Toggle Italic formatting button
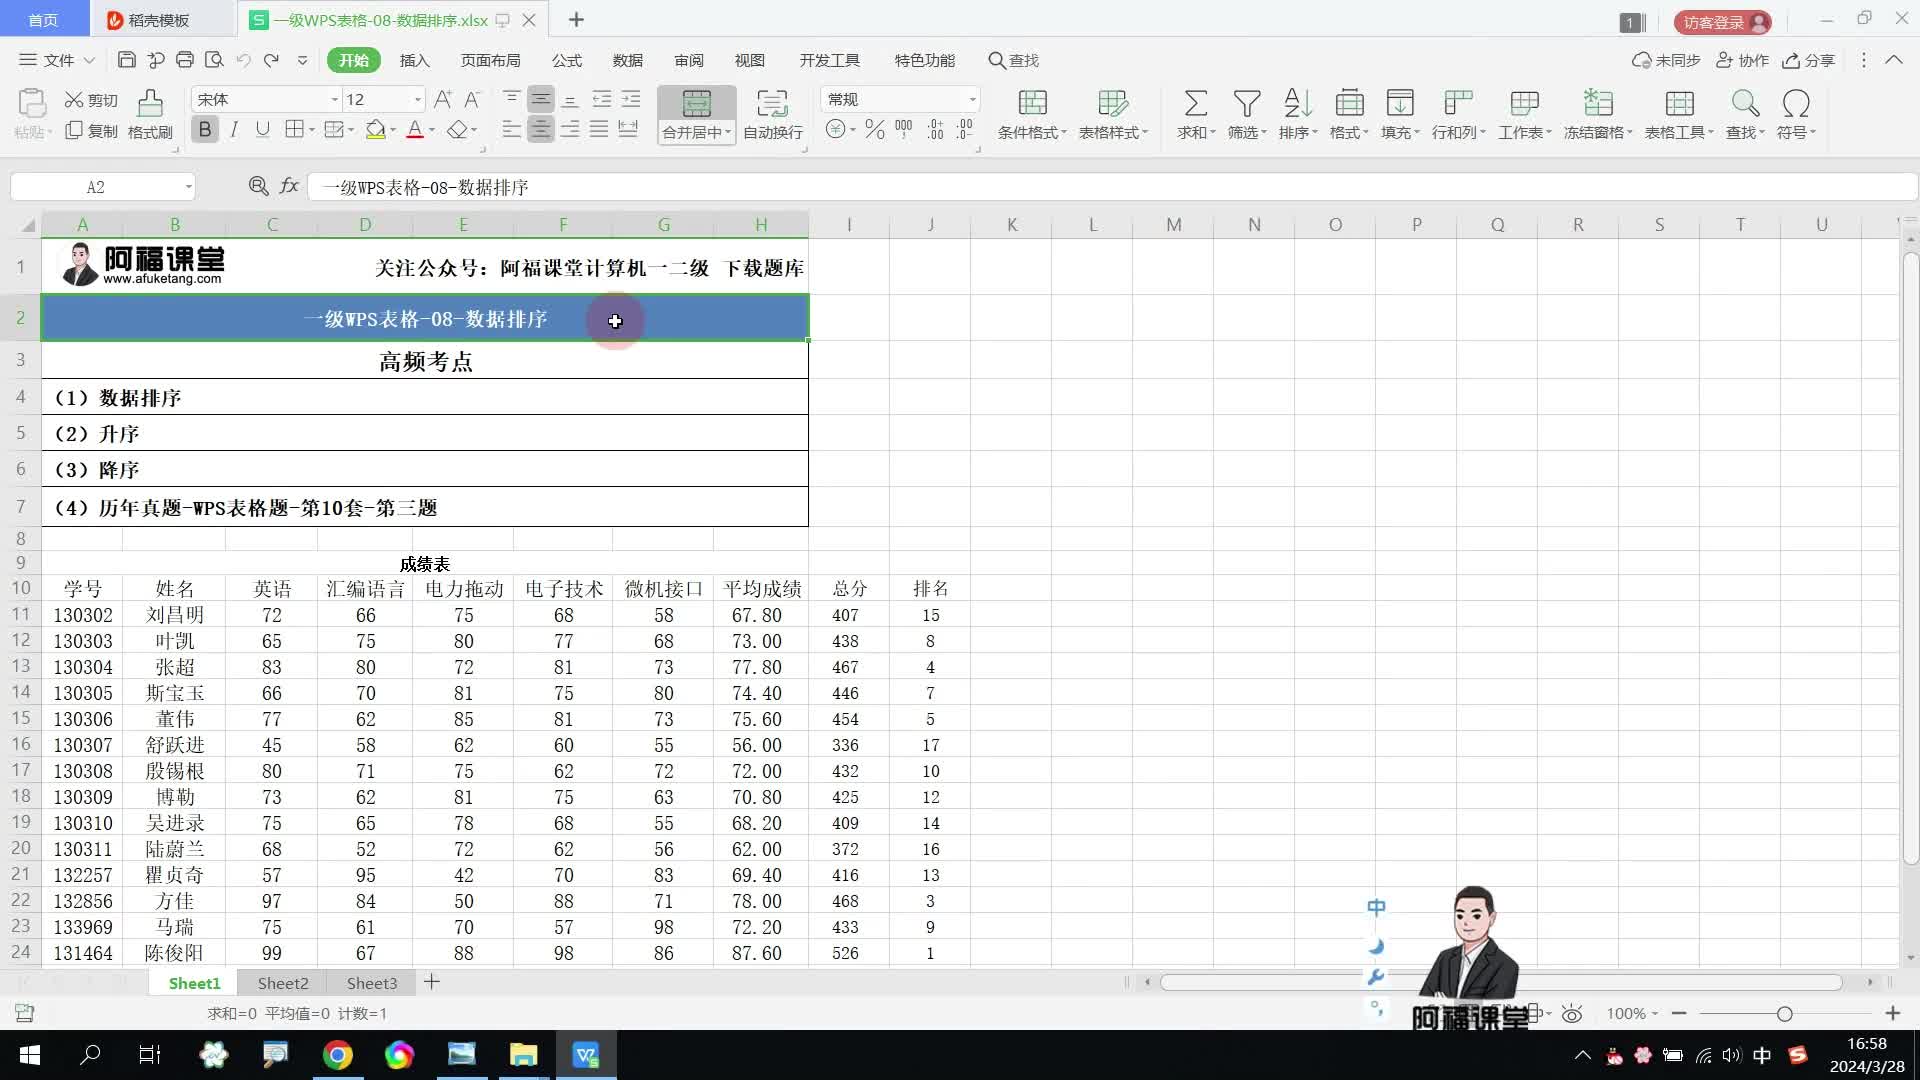The width and height of the screenshot is (1920, 1080). click(x=234, y=130)
